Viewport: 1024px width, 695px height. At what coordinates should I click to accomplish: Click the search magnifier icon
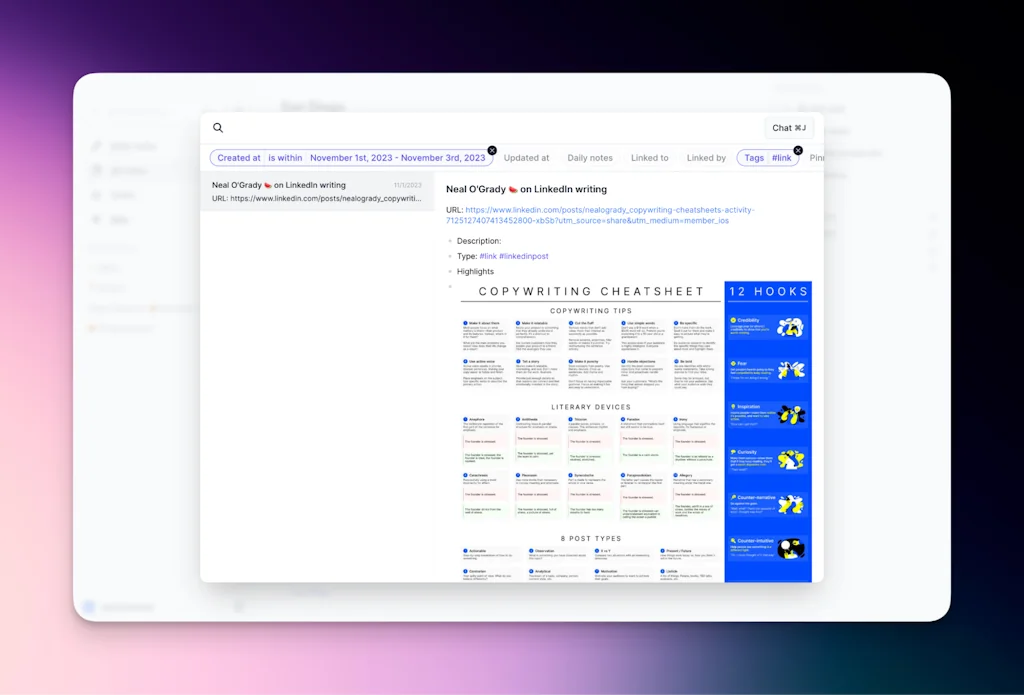coord(218,128)
